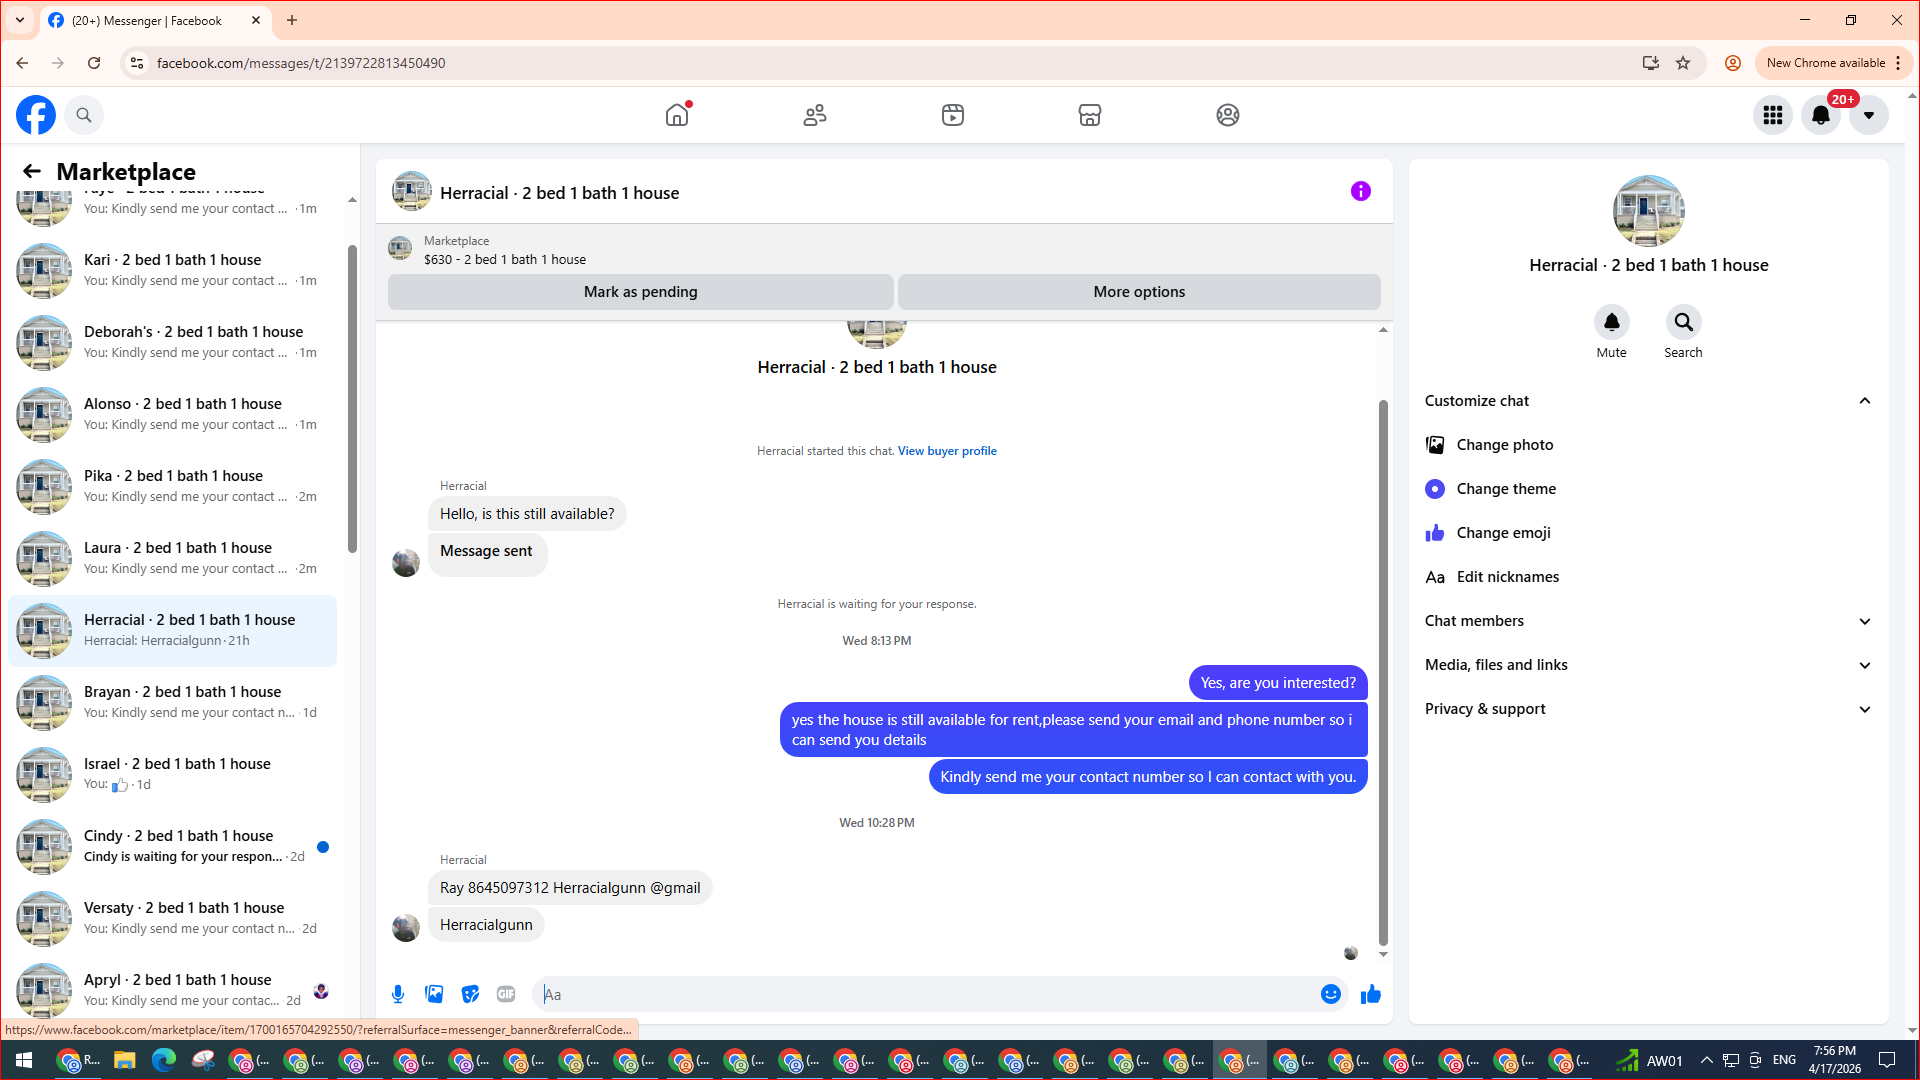Toggle the conversation information panel

(x=1360, y=191)
